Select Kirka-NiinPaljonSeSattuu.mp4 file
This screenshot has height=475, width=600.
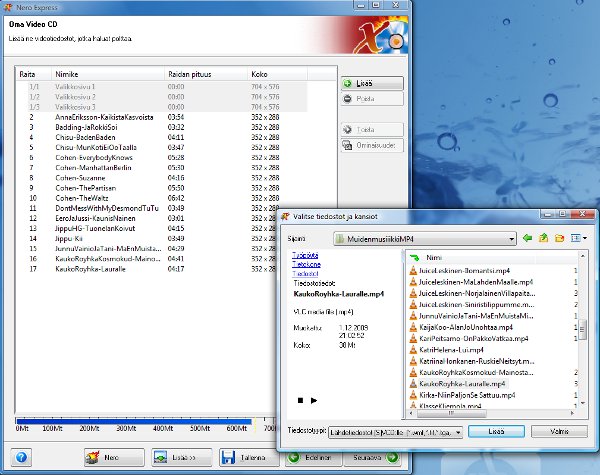point(467,395)
